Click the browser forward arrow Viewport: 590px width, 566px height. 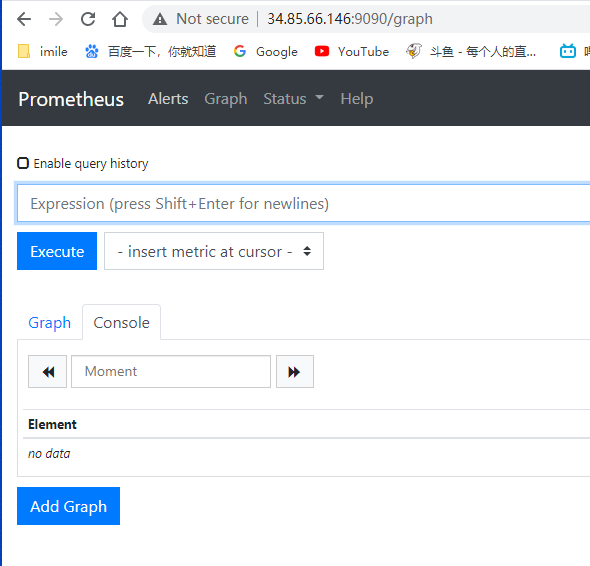tap(56, 19)
